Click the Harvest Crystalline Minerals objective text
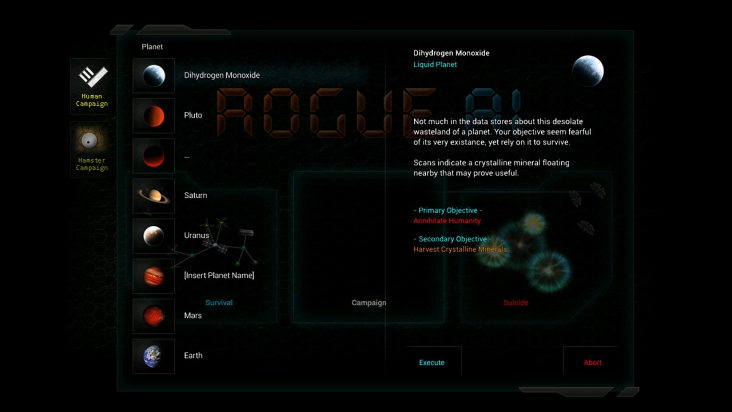The height and width of the screenshot is (412, 732). coord(460,250)
